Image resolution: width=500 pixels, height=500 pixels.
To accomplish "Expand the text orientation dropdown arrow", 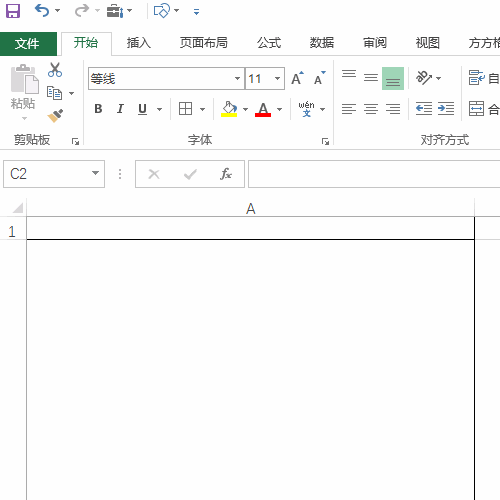I will (x=439, y=79).
